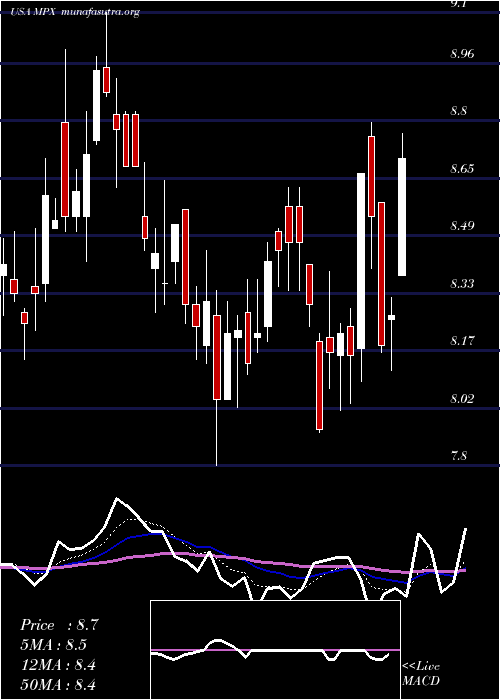Click the tall white candlestick reaching 8.65
Viewport: 500px width, 700px height.
click(361, 261)
